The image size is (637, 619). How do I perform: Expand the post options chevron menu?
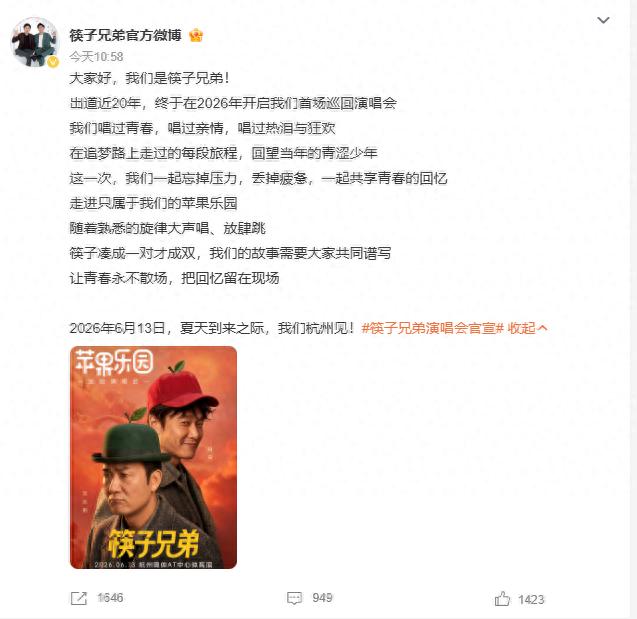[603, 20]
